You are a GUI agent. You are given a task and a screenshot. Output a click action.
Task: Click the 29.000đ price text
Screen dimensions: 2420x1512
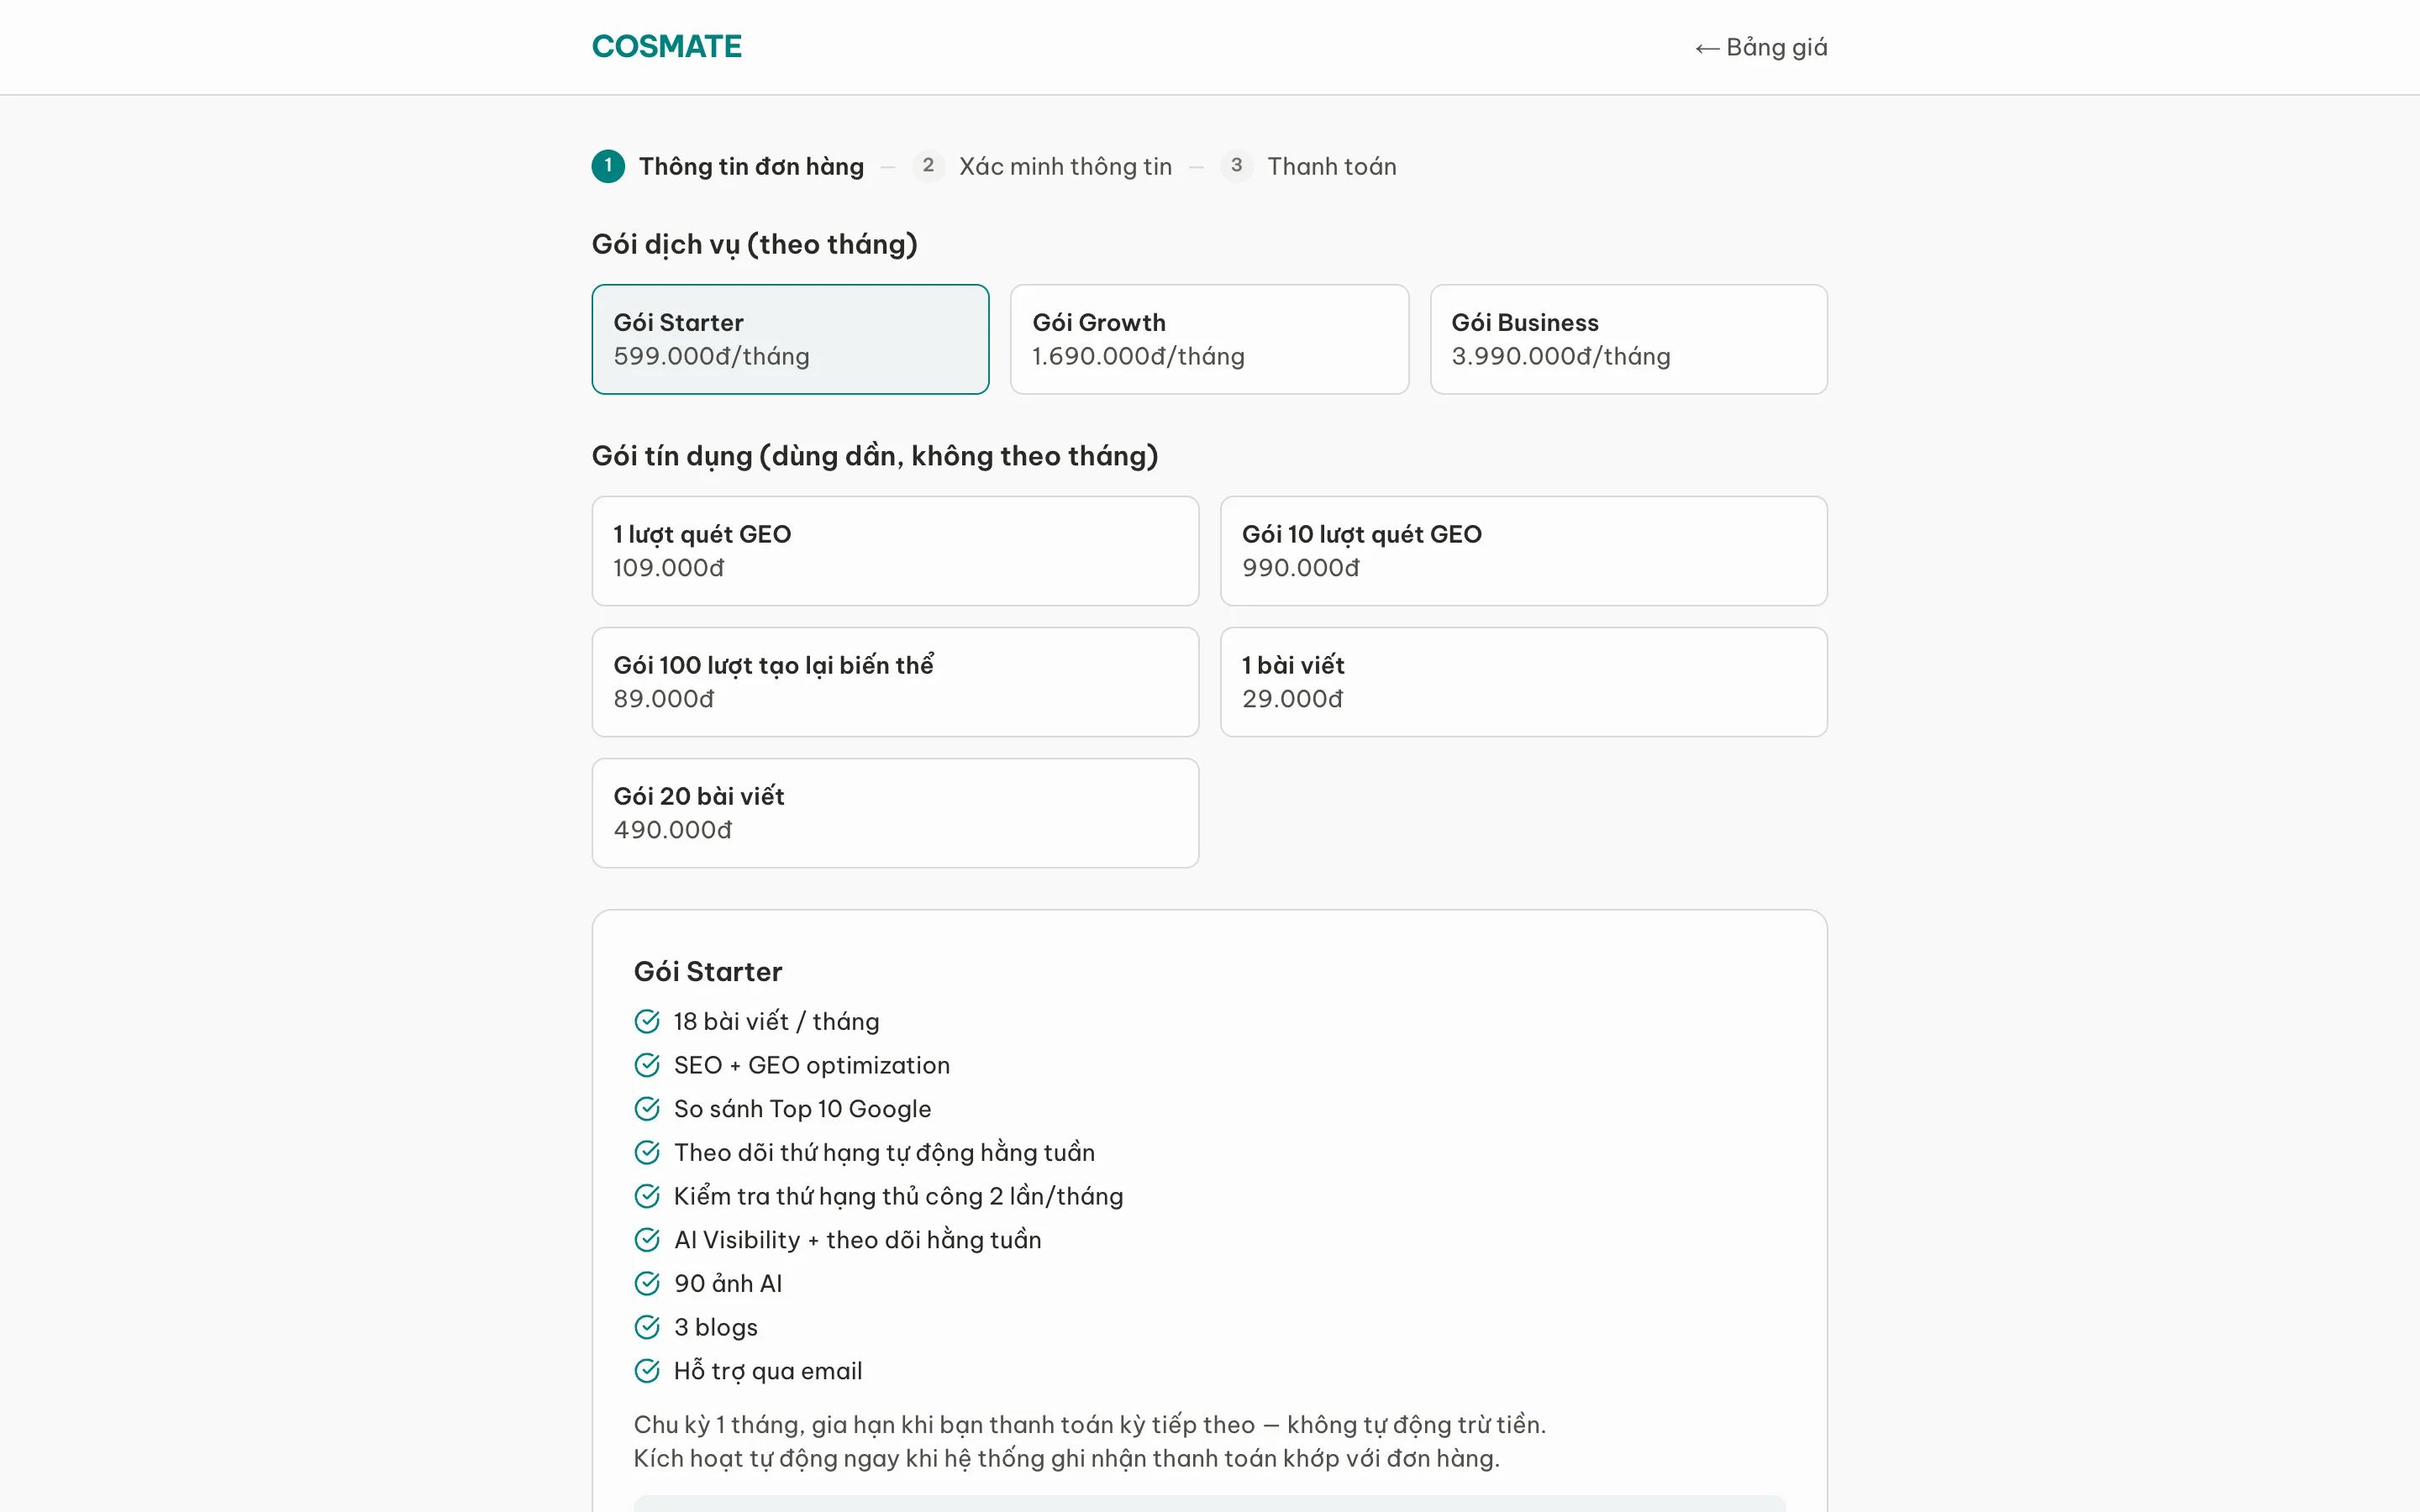[x=1293, y=699]
